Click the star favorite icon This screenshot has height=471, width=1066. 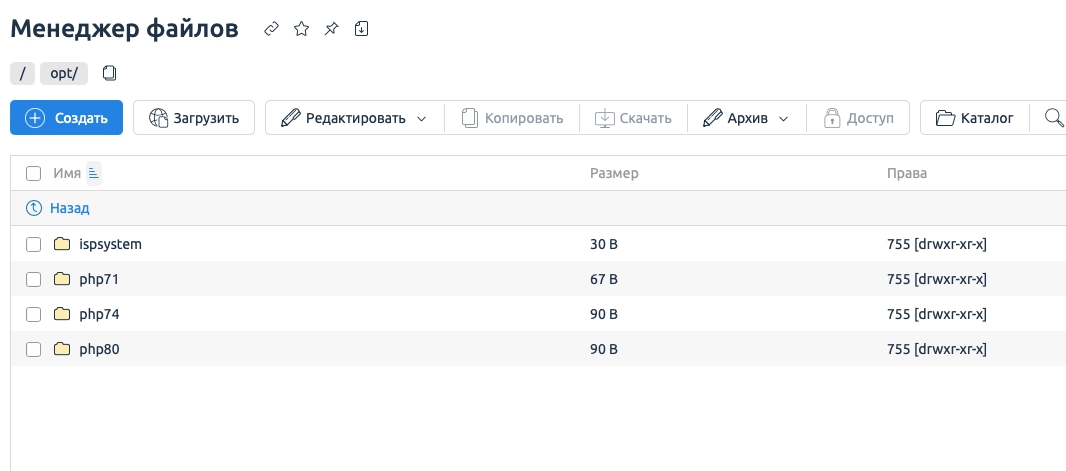[300, 29]
